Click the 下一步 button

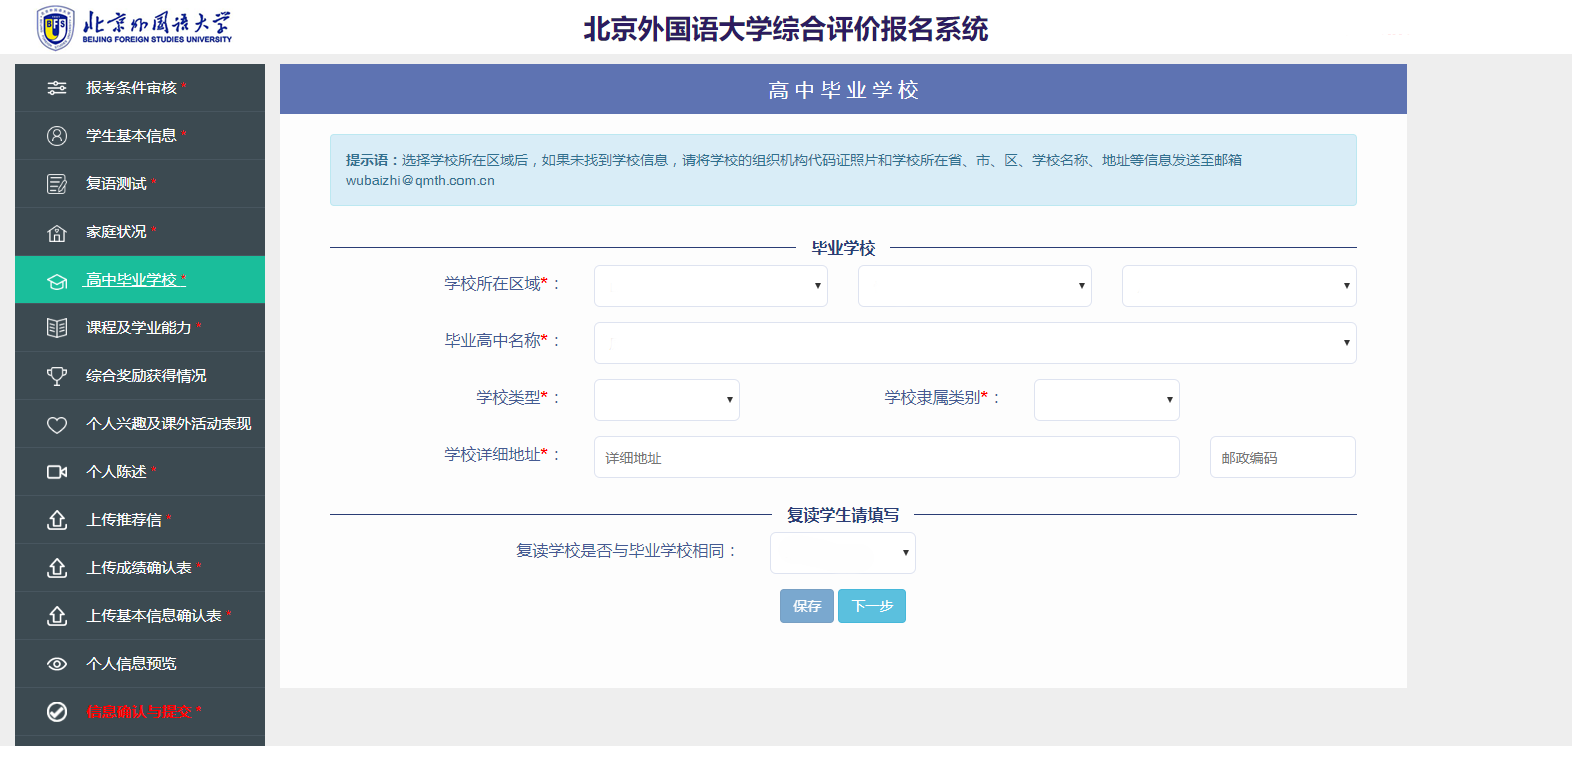[872, 606]
